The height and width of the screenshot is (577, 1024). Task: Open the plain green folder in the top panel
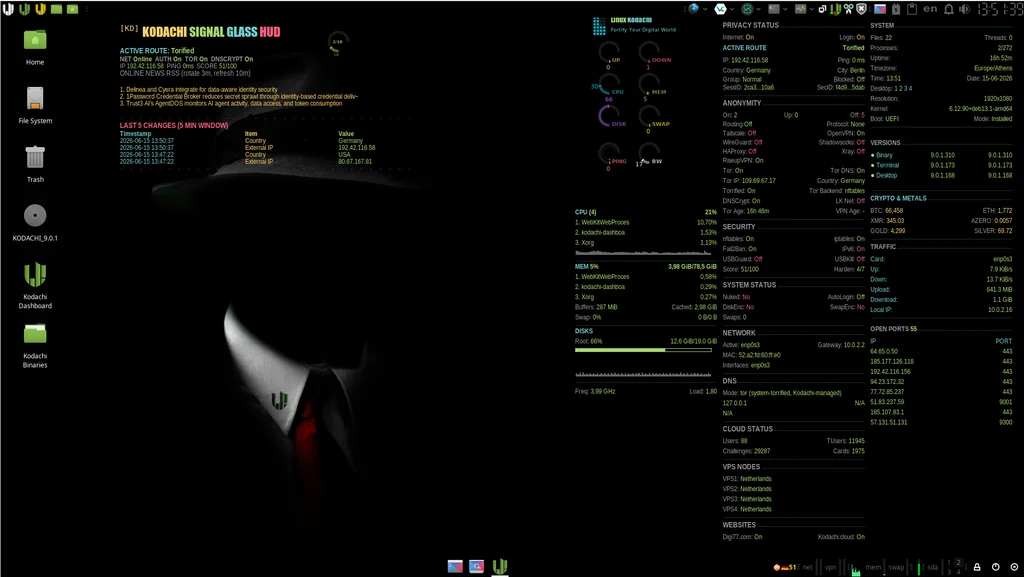[x=57, y=9]
